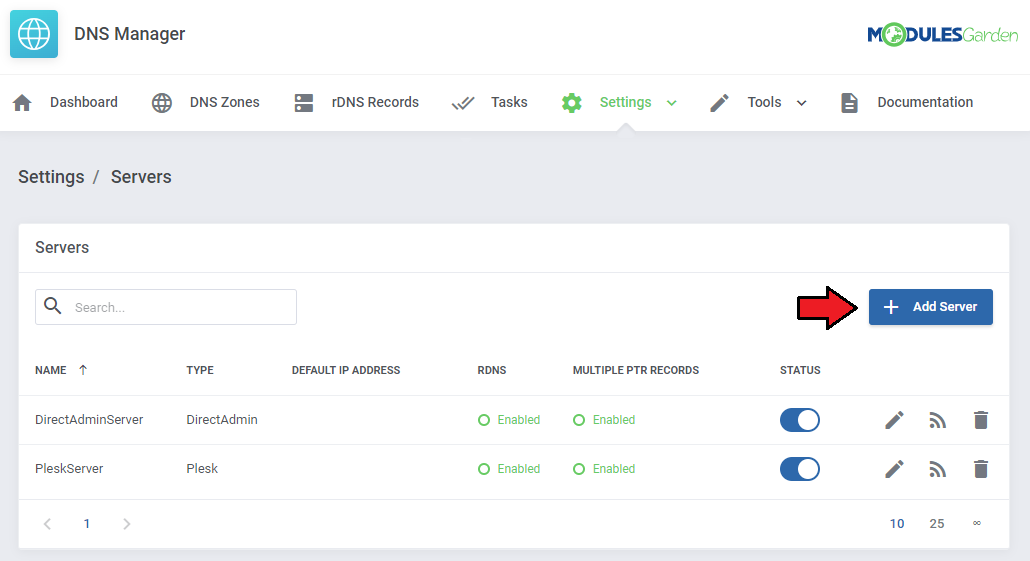Viewport: 1030px width, 561px height.
Task: Show 25 entries per page
Action: pyautogui.click(x=937, y=524)
